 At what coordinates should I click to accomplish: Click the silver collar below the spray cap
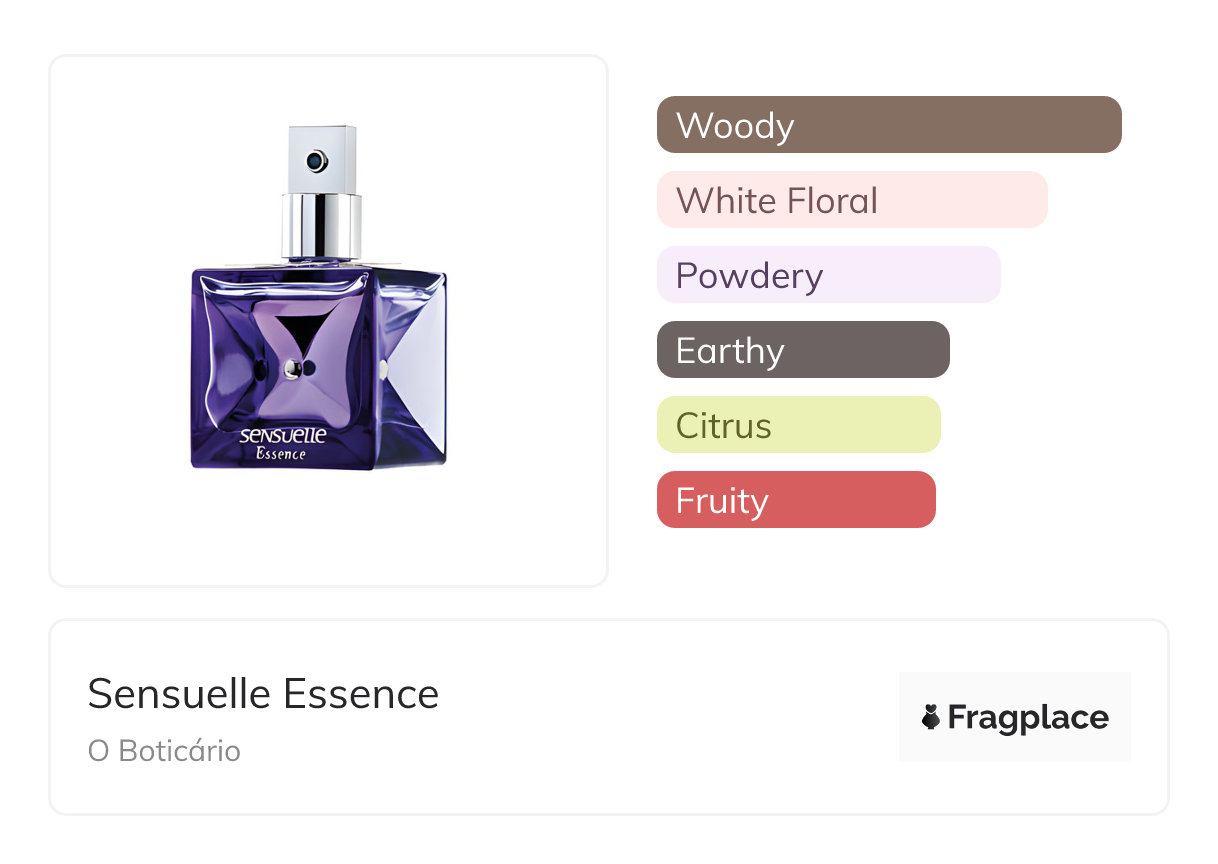point(321,226)
